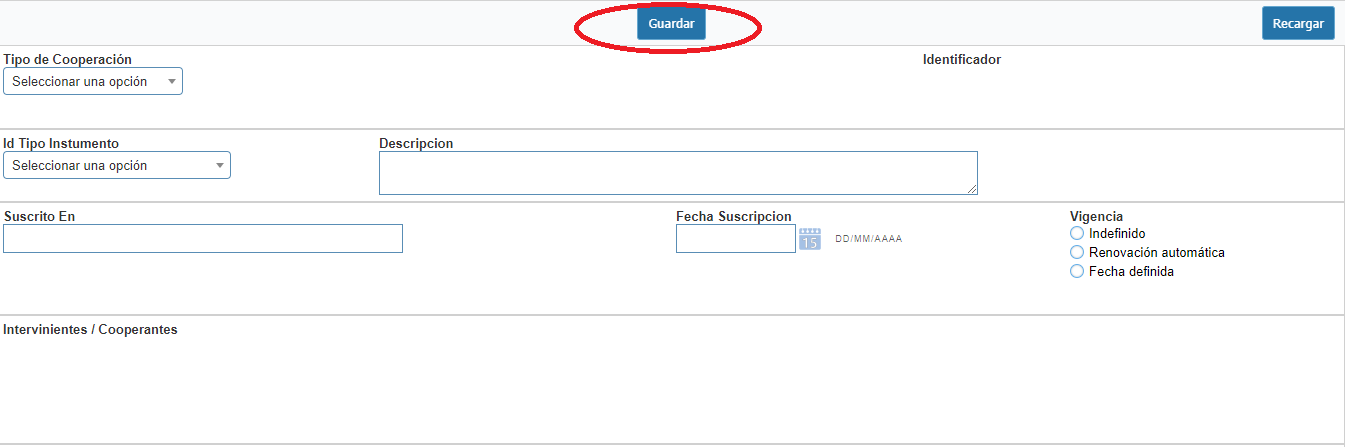Expand the Id Tipo Instumento combo box

coord(117,165)
